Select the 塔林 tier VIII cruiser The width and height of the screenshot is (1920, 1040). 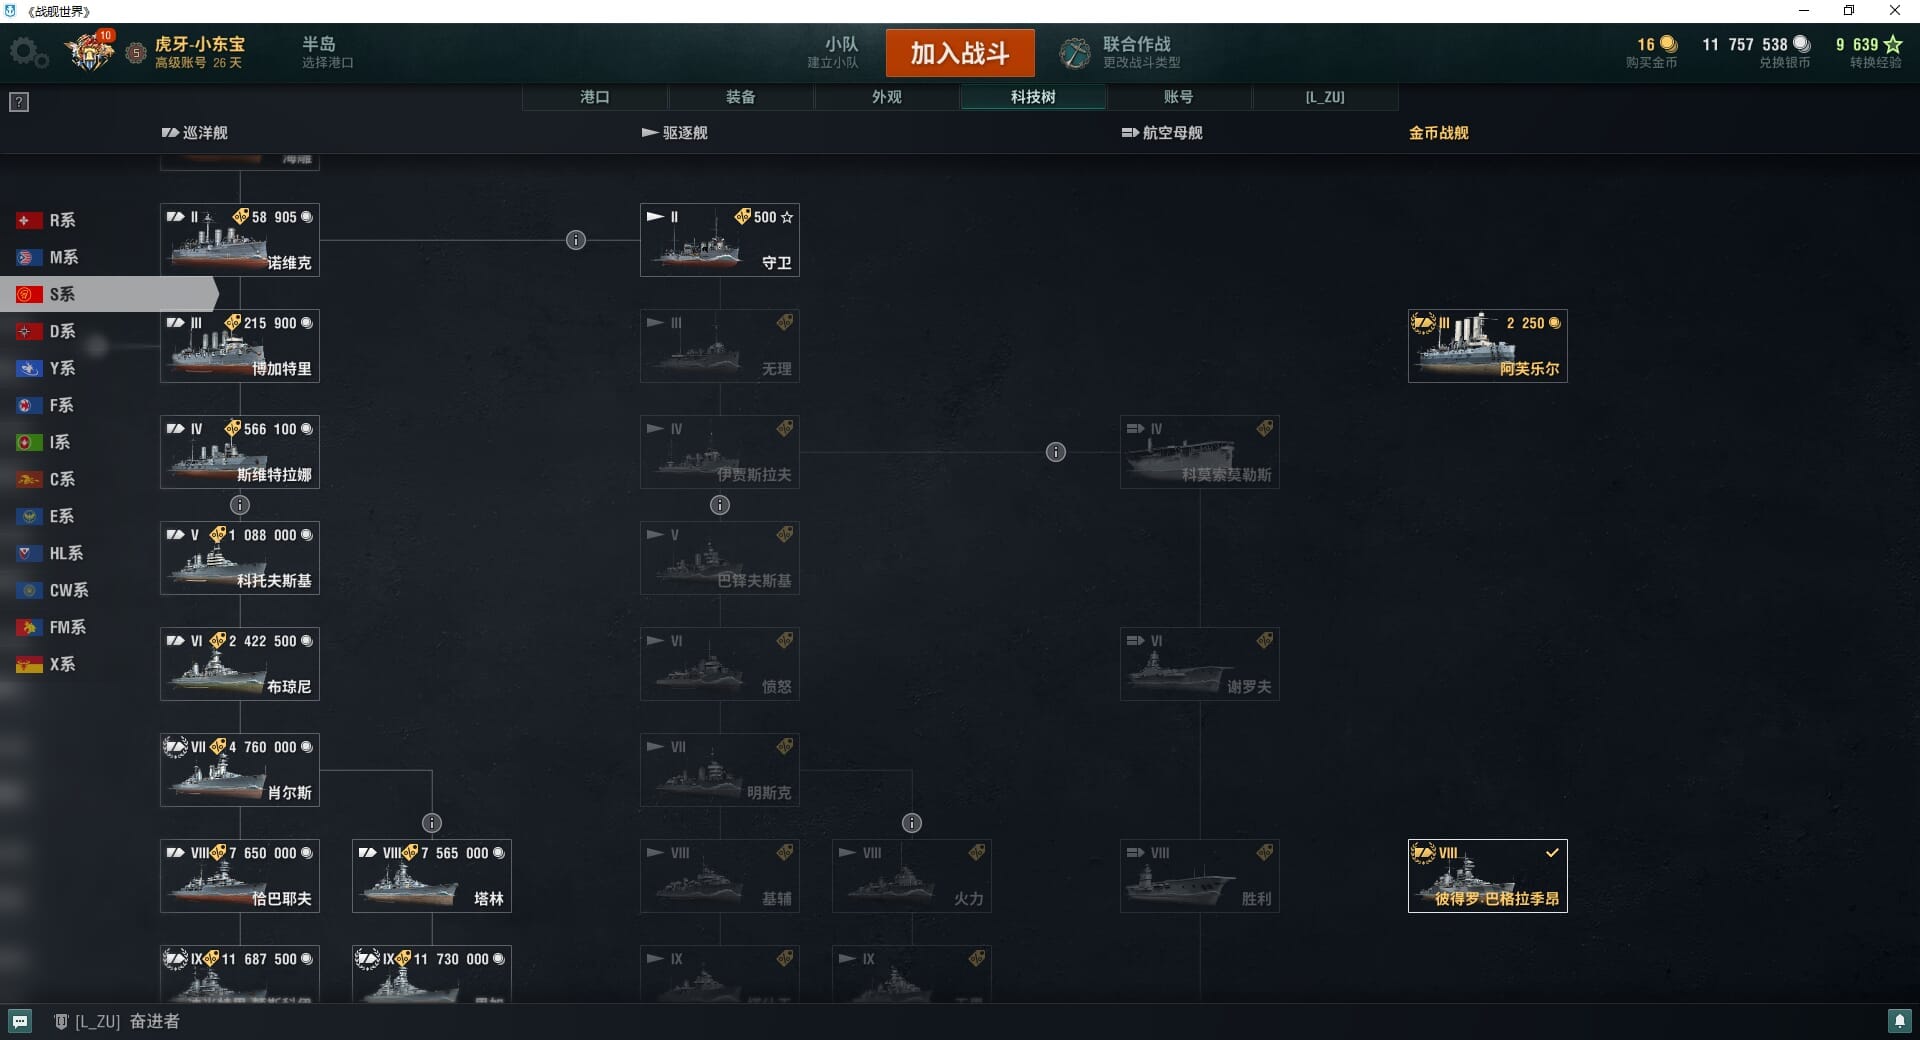click(432, 876)
